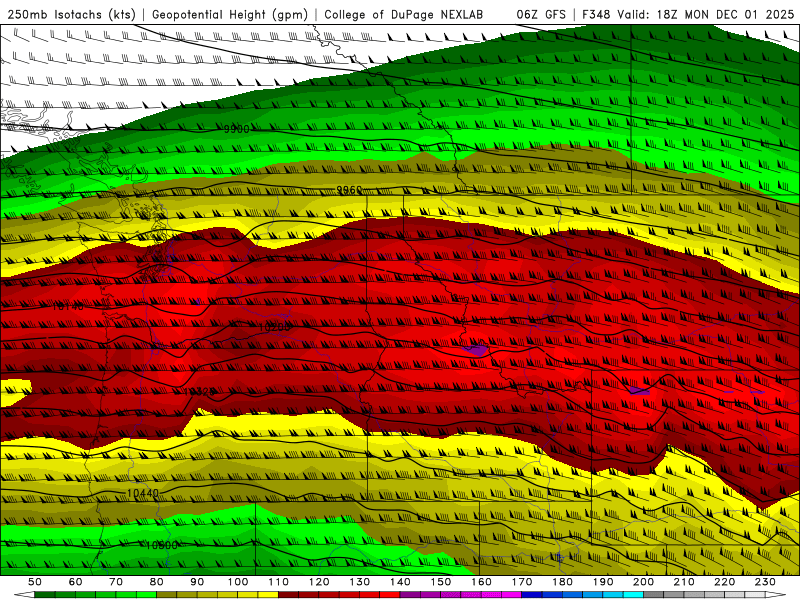The width and height of the screenshot is (800, 600).
Task: Select the 70 kts legend value
Action: [x=116, y=582]
